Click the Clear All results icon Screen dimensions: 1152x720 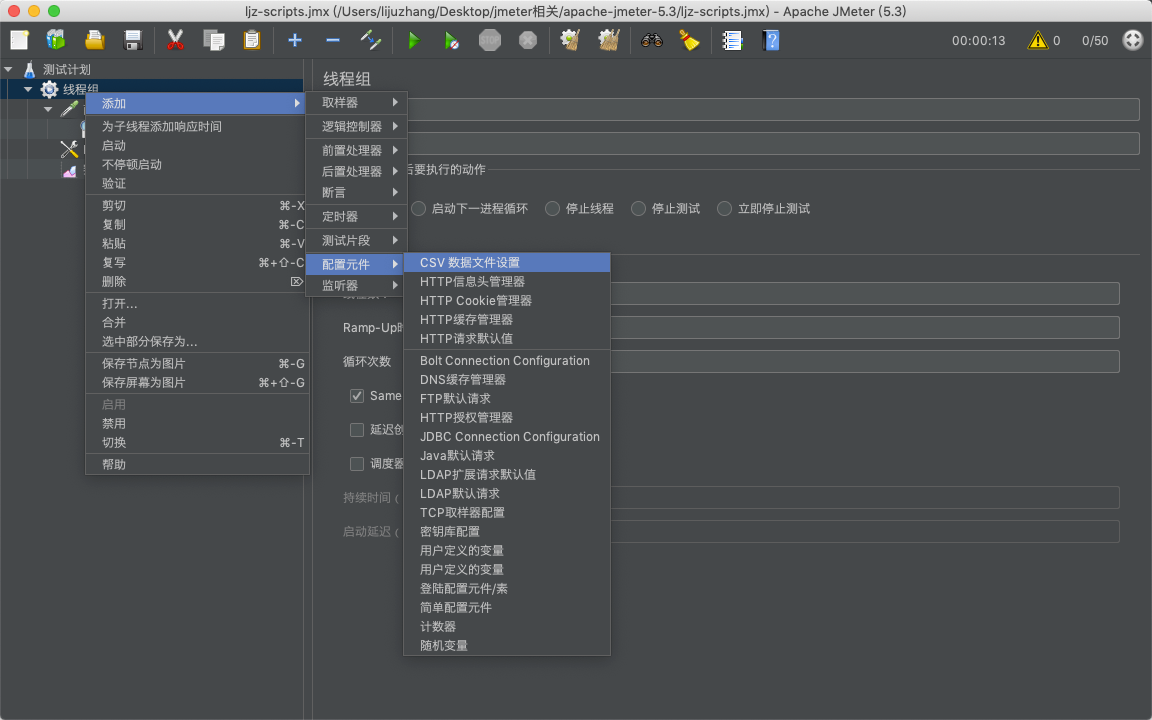(x=608, y=40)
